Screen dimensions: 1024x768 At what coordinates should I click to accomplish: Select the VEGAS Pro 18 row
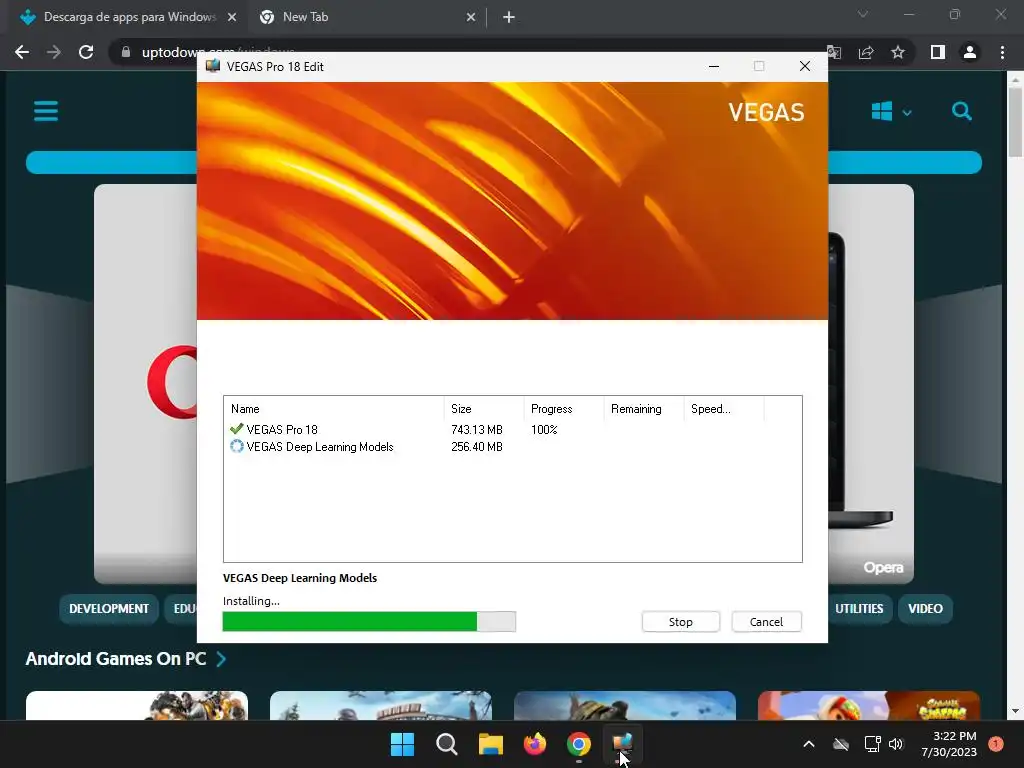point(513,430)
